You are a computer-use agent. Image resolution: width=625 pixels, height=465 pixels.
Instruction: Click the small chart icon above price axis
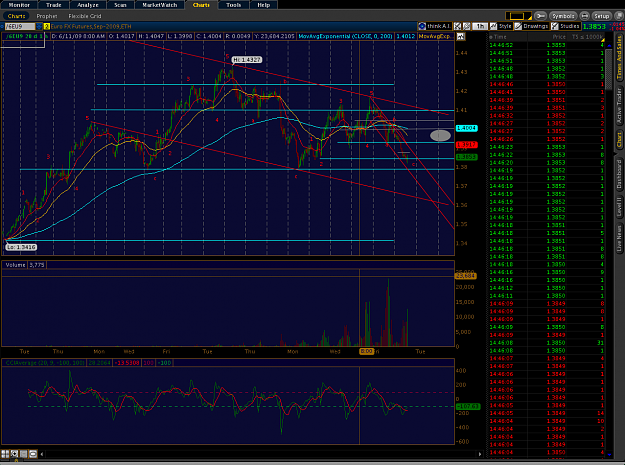(x=460, y=37)
